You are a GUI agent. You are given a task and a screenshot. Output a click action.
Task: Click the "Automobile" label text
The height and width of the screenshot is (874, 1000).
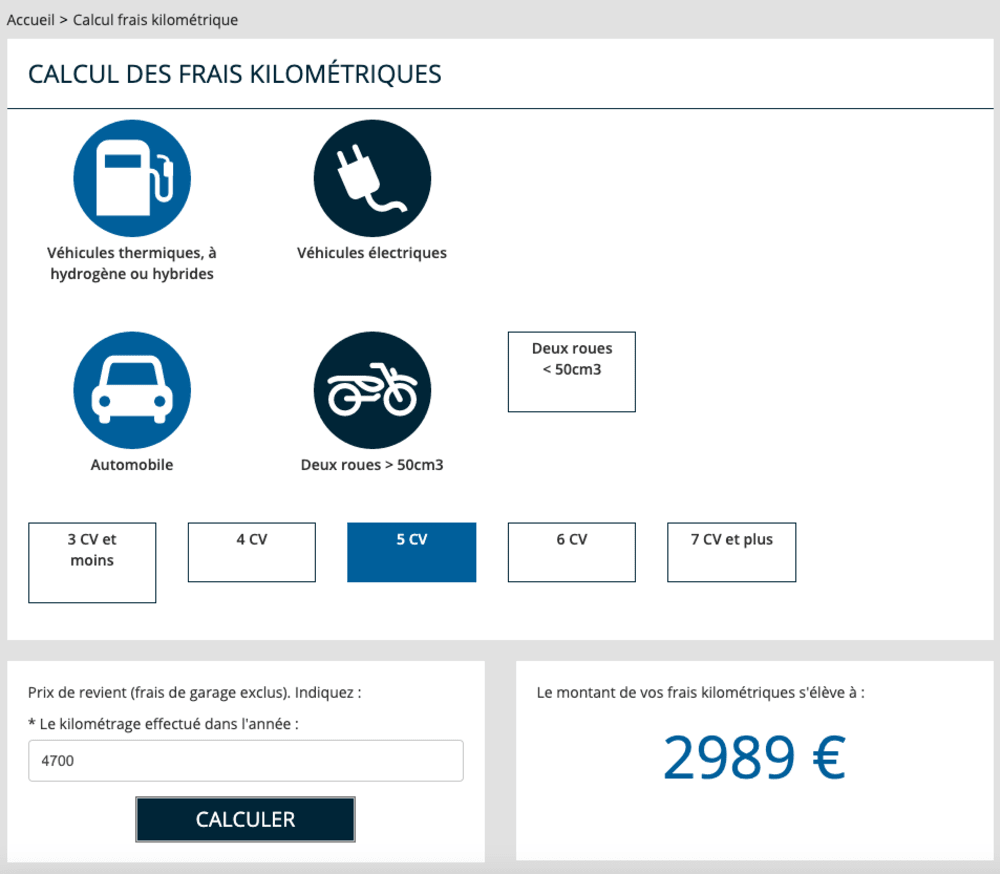tap(131, 464)
